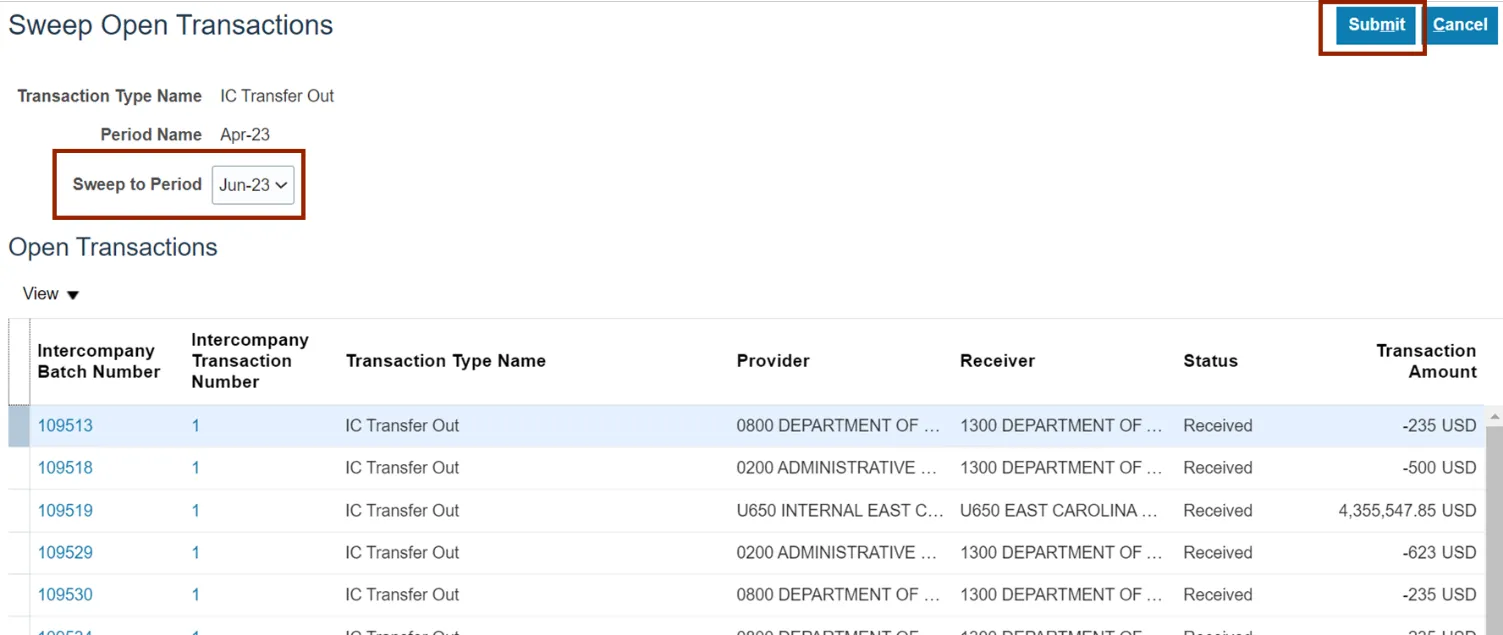Viewport: 1503px width, 635px height.
Task: Click the Cancel button
Action: click(x=1459, y=25)
